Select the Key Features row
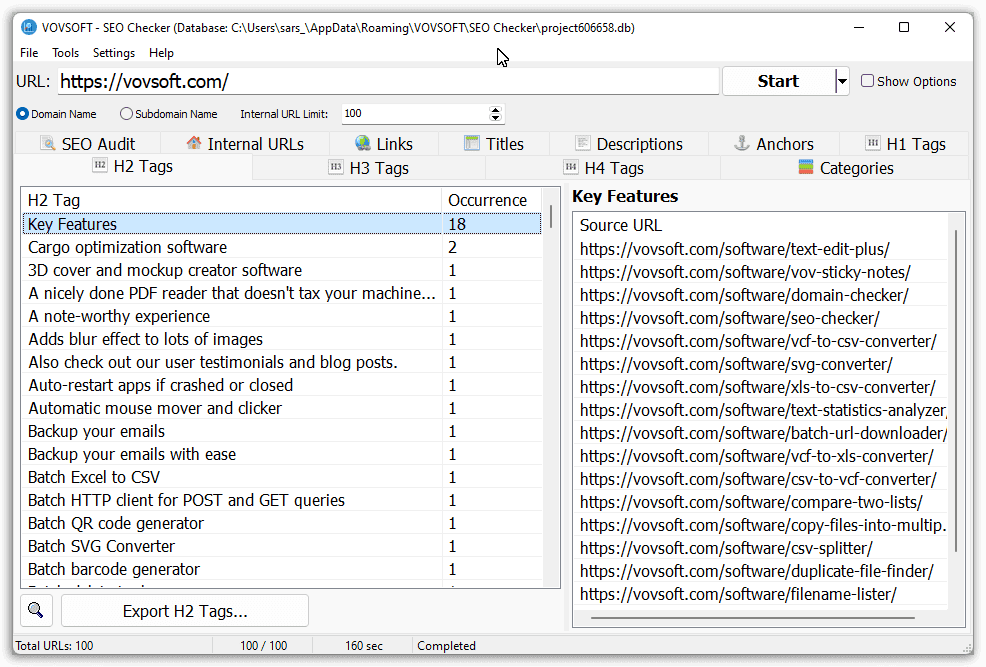The width and height of the screenshot is (986, 667). [282, 224]
